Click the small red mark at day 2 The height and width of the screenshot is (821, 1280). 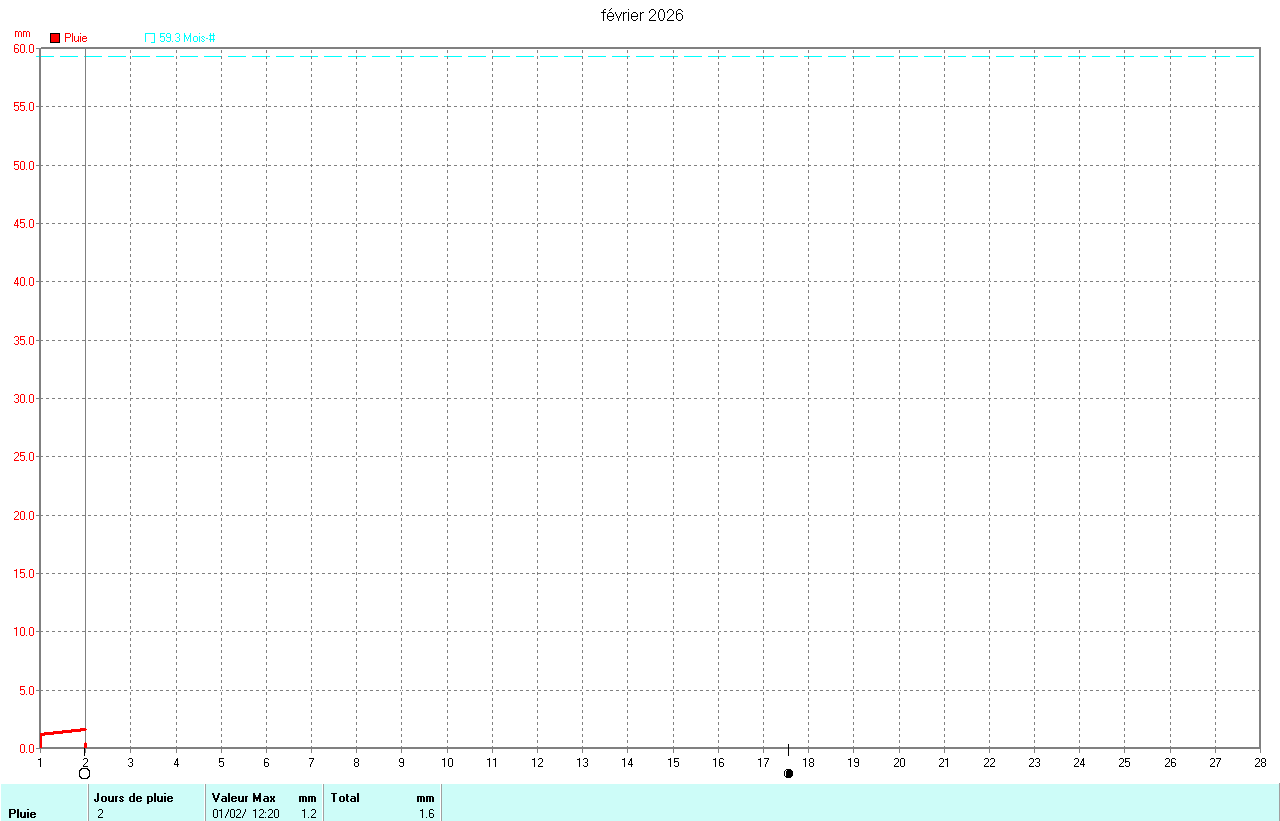click(85, 745)
